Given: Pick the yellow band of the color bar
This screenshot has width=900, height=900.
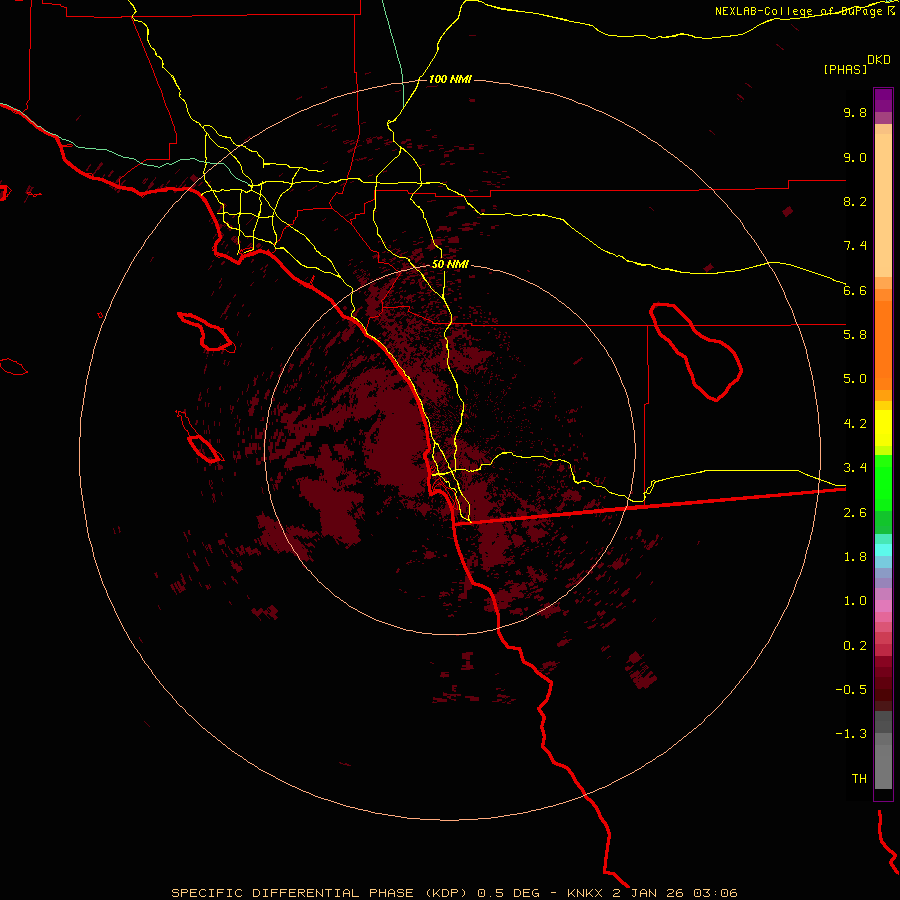Looking at the screenshot, I should tap(883, 428).
